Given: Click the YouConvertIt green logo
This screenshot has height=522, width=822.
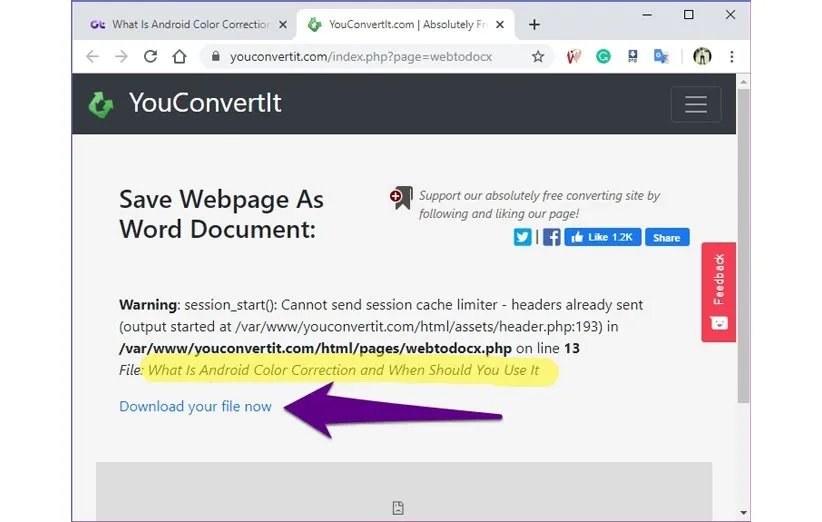Looking at the screenshot, I should tap(101, 104).
